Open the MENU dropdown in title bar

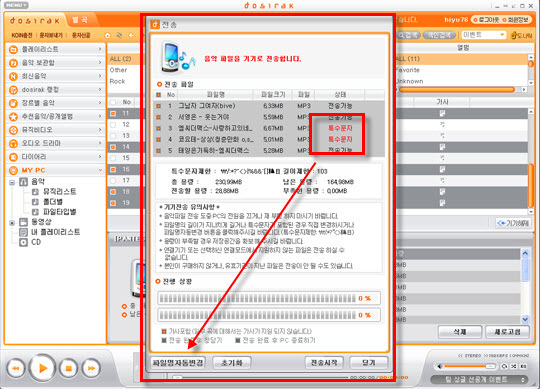16,5
